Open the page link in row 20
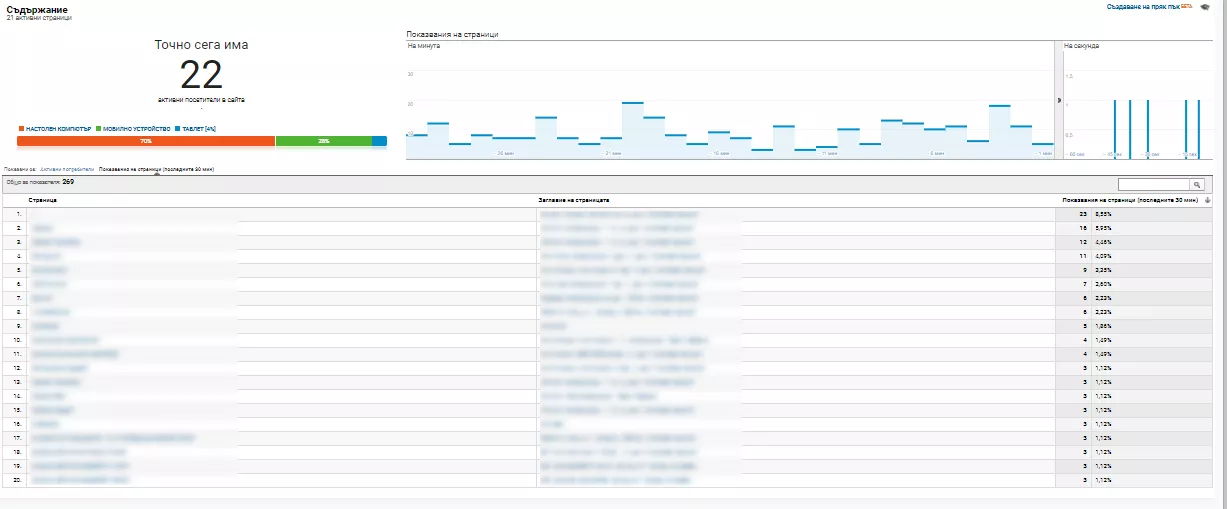This screenshot has width=1227, height=509. [80, 481]
